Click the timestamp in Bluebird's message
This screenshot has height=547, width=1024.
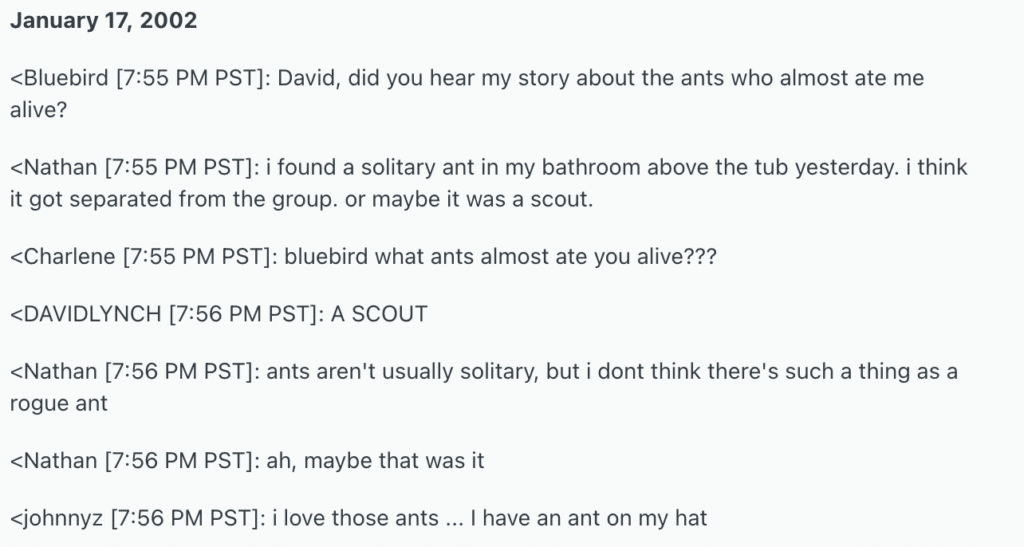[x=191, y=78]
